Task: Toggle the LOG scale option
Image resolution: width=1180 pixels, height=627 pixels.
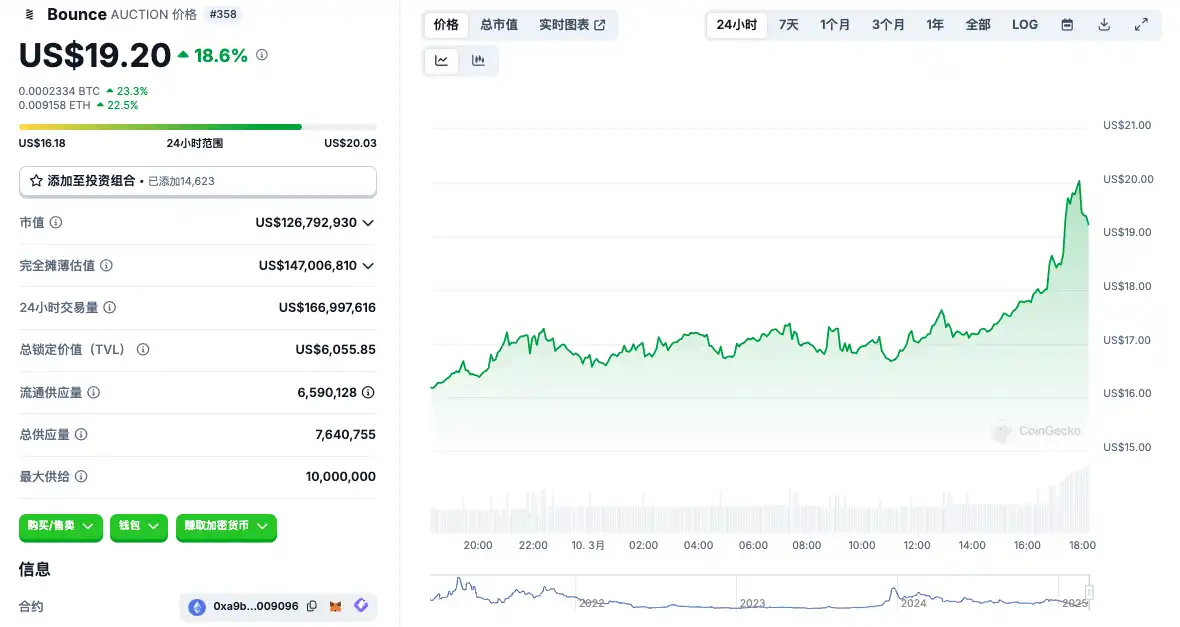Action: (1025, 25)
